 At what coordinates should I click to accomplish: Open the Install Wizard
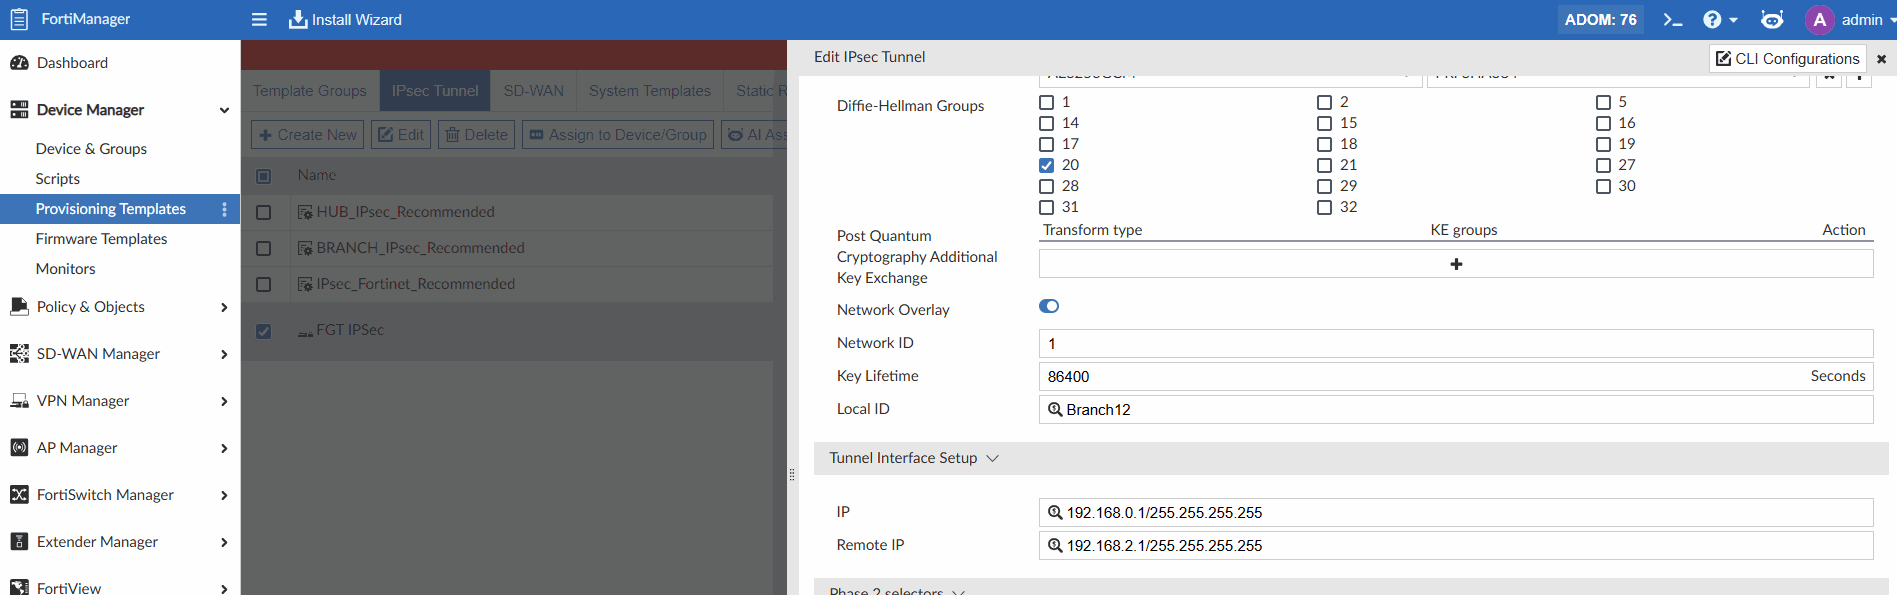tap(345, 19)
